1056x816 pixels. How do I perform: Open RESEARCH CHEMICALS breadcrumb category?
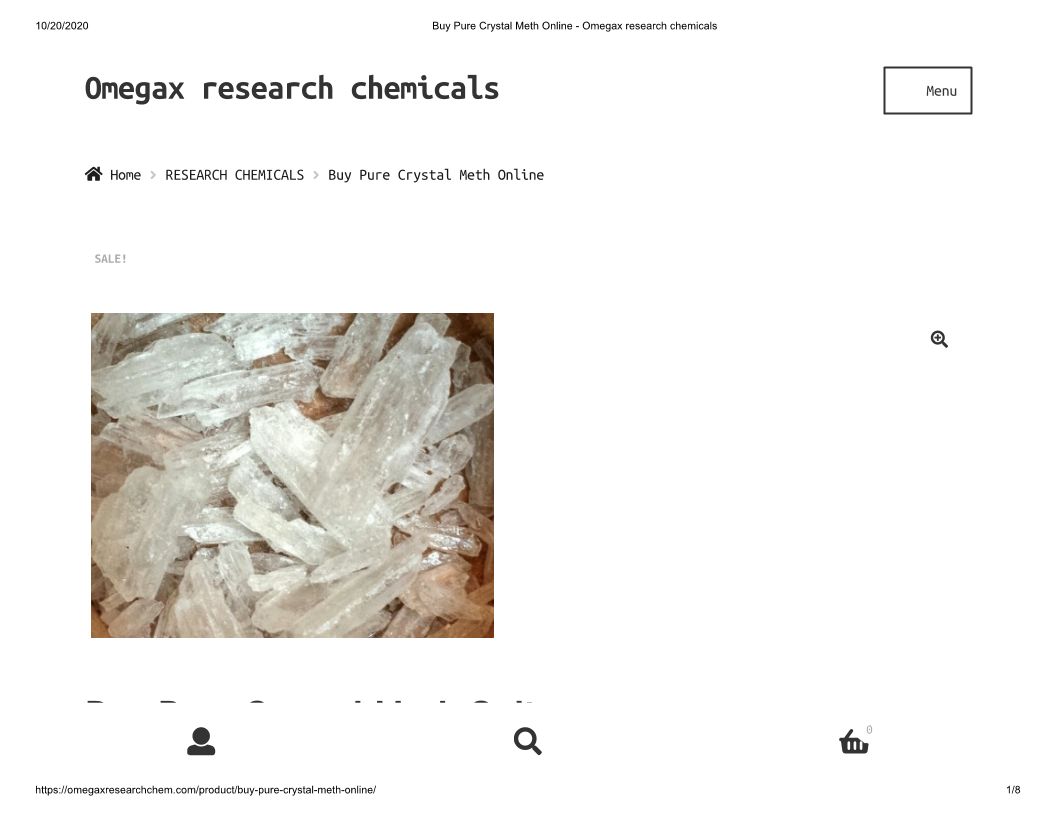(x=234, y=175)
